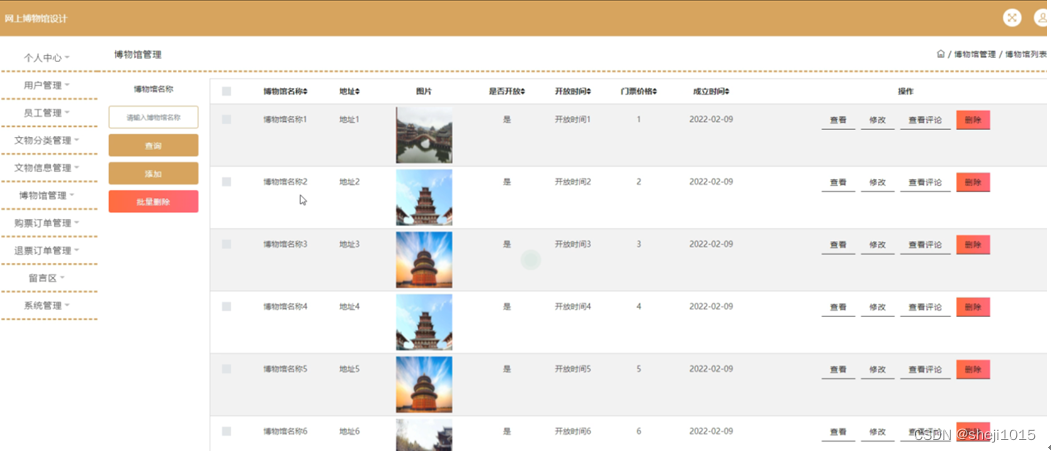Expand the 员工管理 sidebar menu
Viewport: 1051px width, 452px height.
[47, 113]
